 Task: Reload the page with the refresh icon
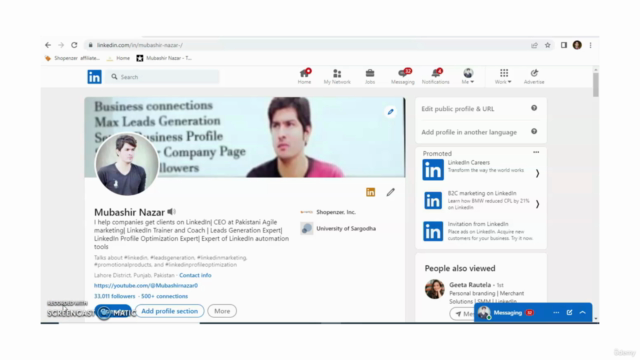pyautogui.click(x=74, y=45)
